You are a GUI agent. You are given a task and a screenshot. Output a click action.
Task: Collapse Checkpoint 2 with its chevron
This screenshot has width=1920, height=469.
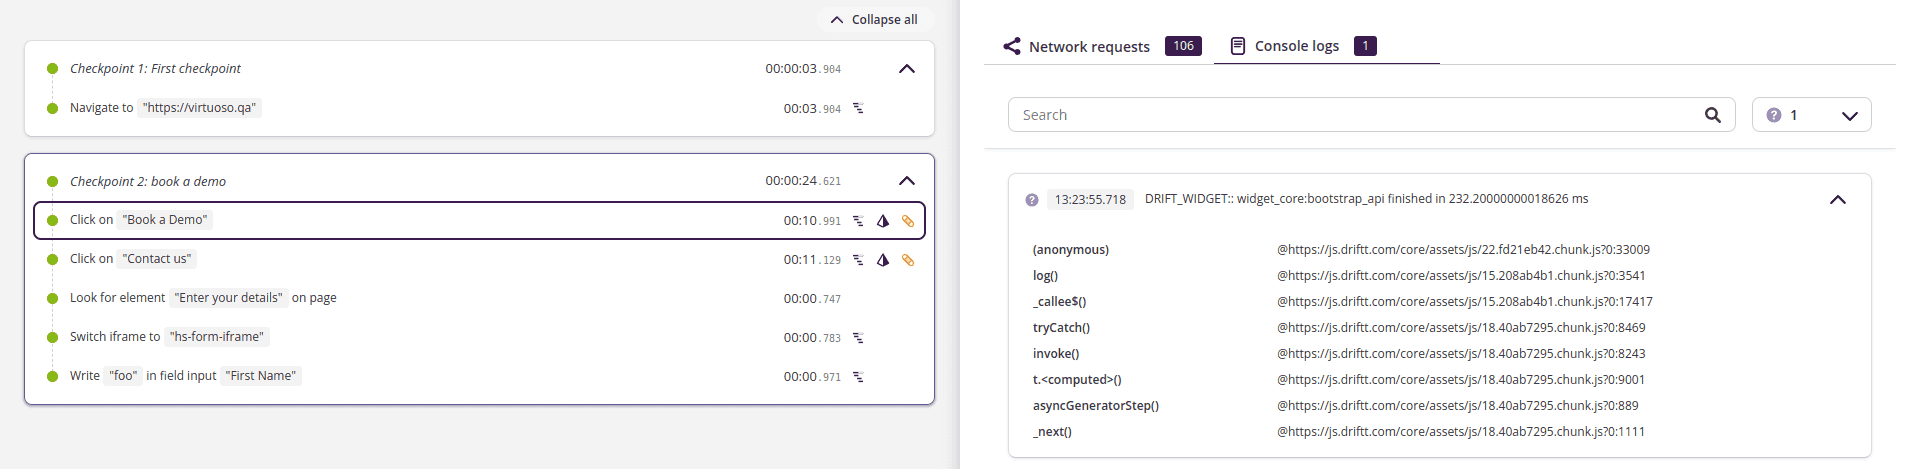coord(907,181)
